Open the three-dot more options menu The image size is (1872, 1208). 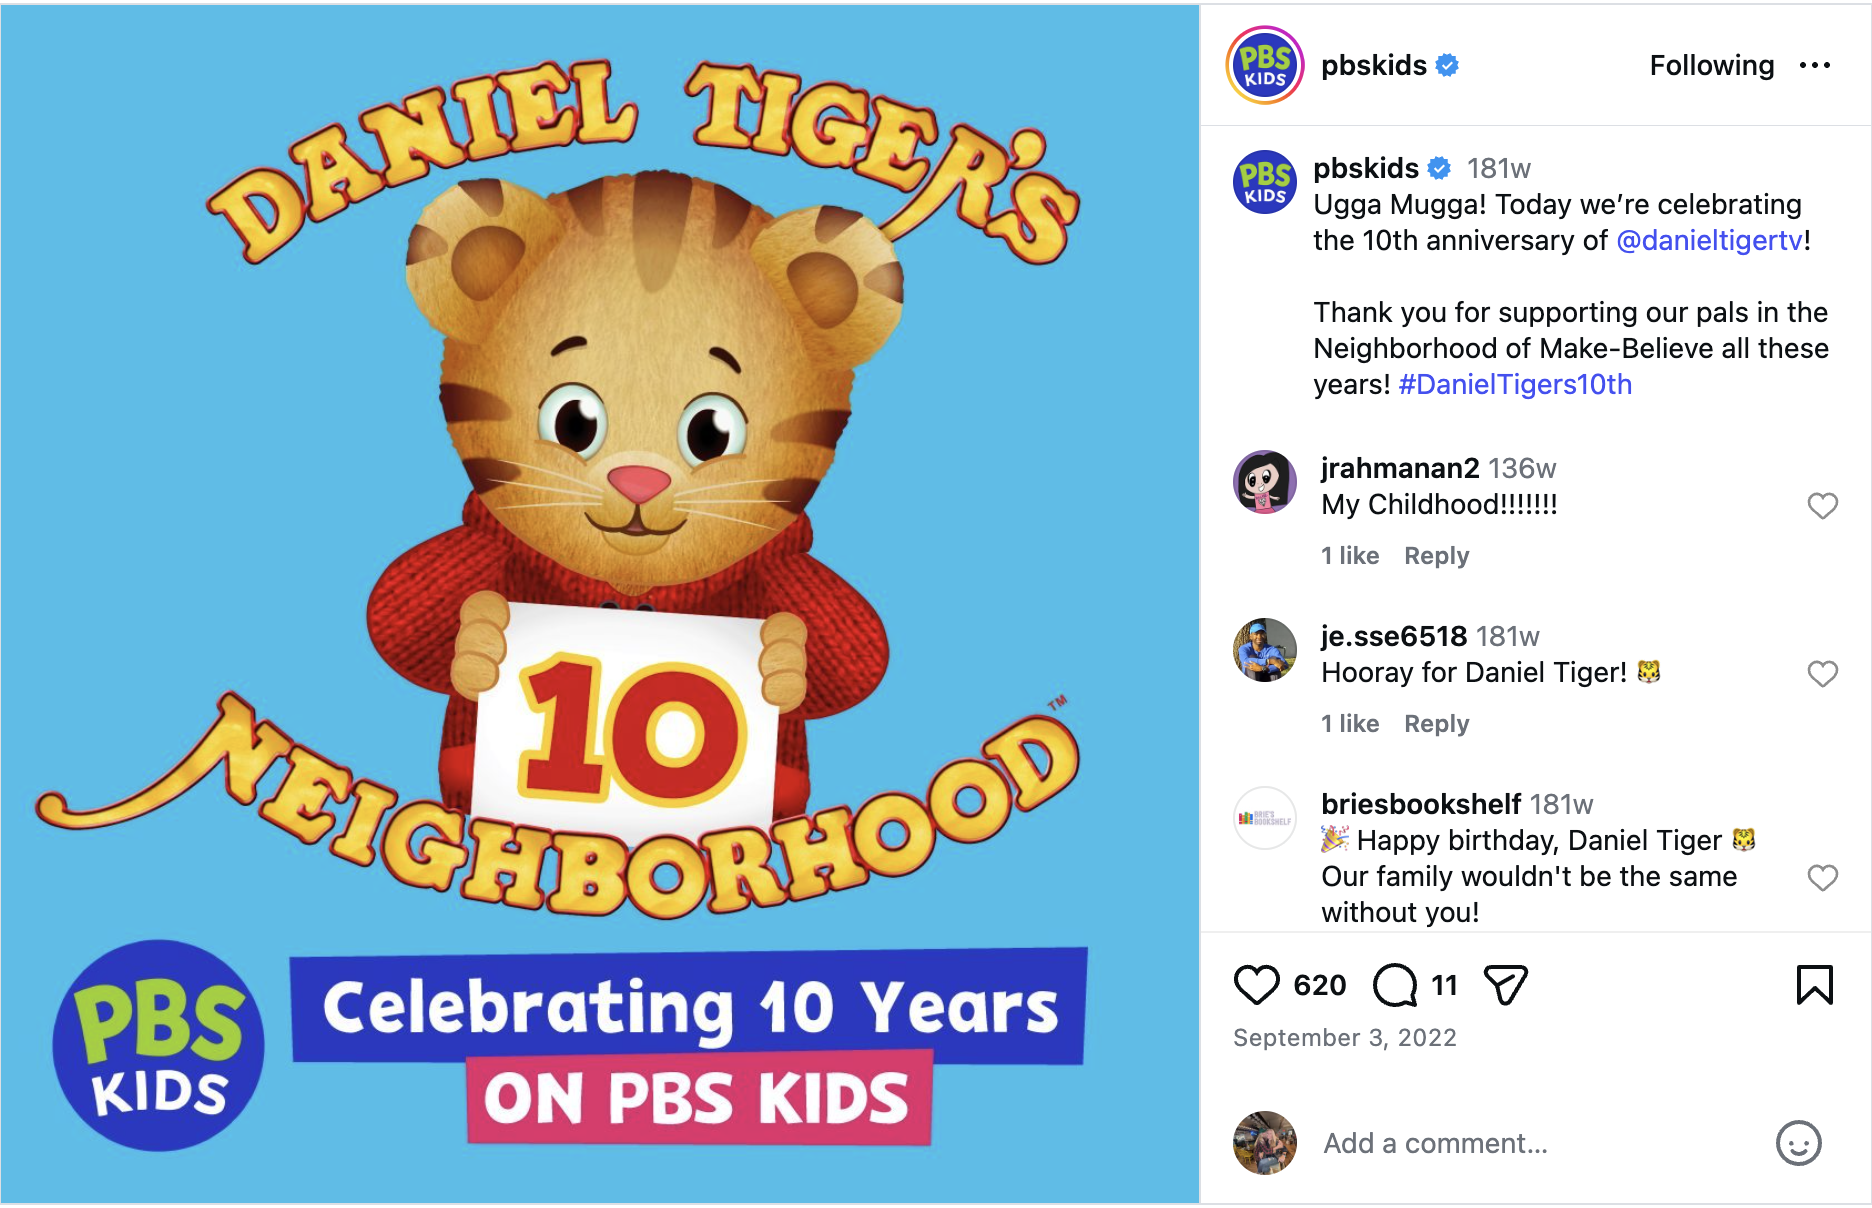1814,66
